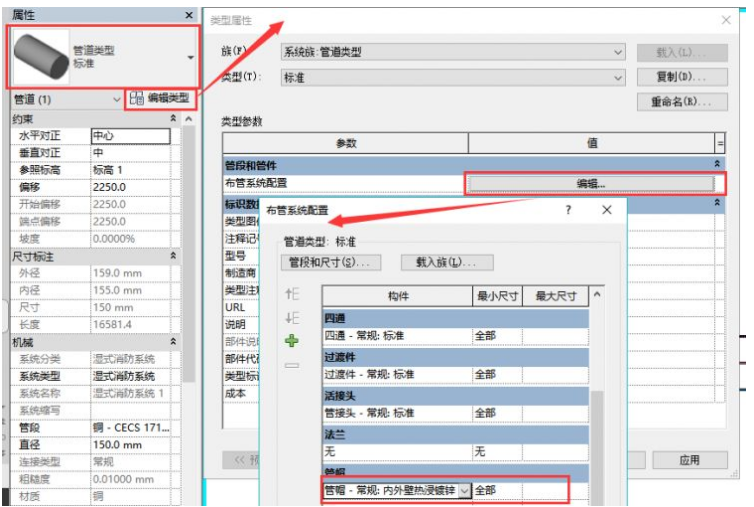The image size is (754, 507).
Task: Click the Pipe Segment value CECS 171
Action: click(x=130, y=428)
